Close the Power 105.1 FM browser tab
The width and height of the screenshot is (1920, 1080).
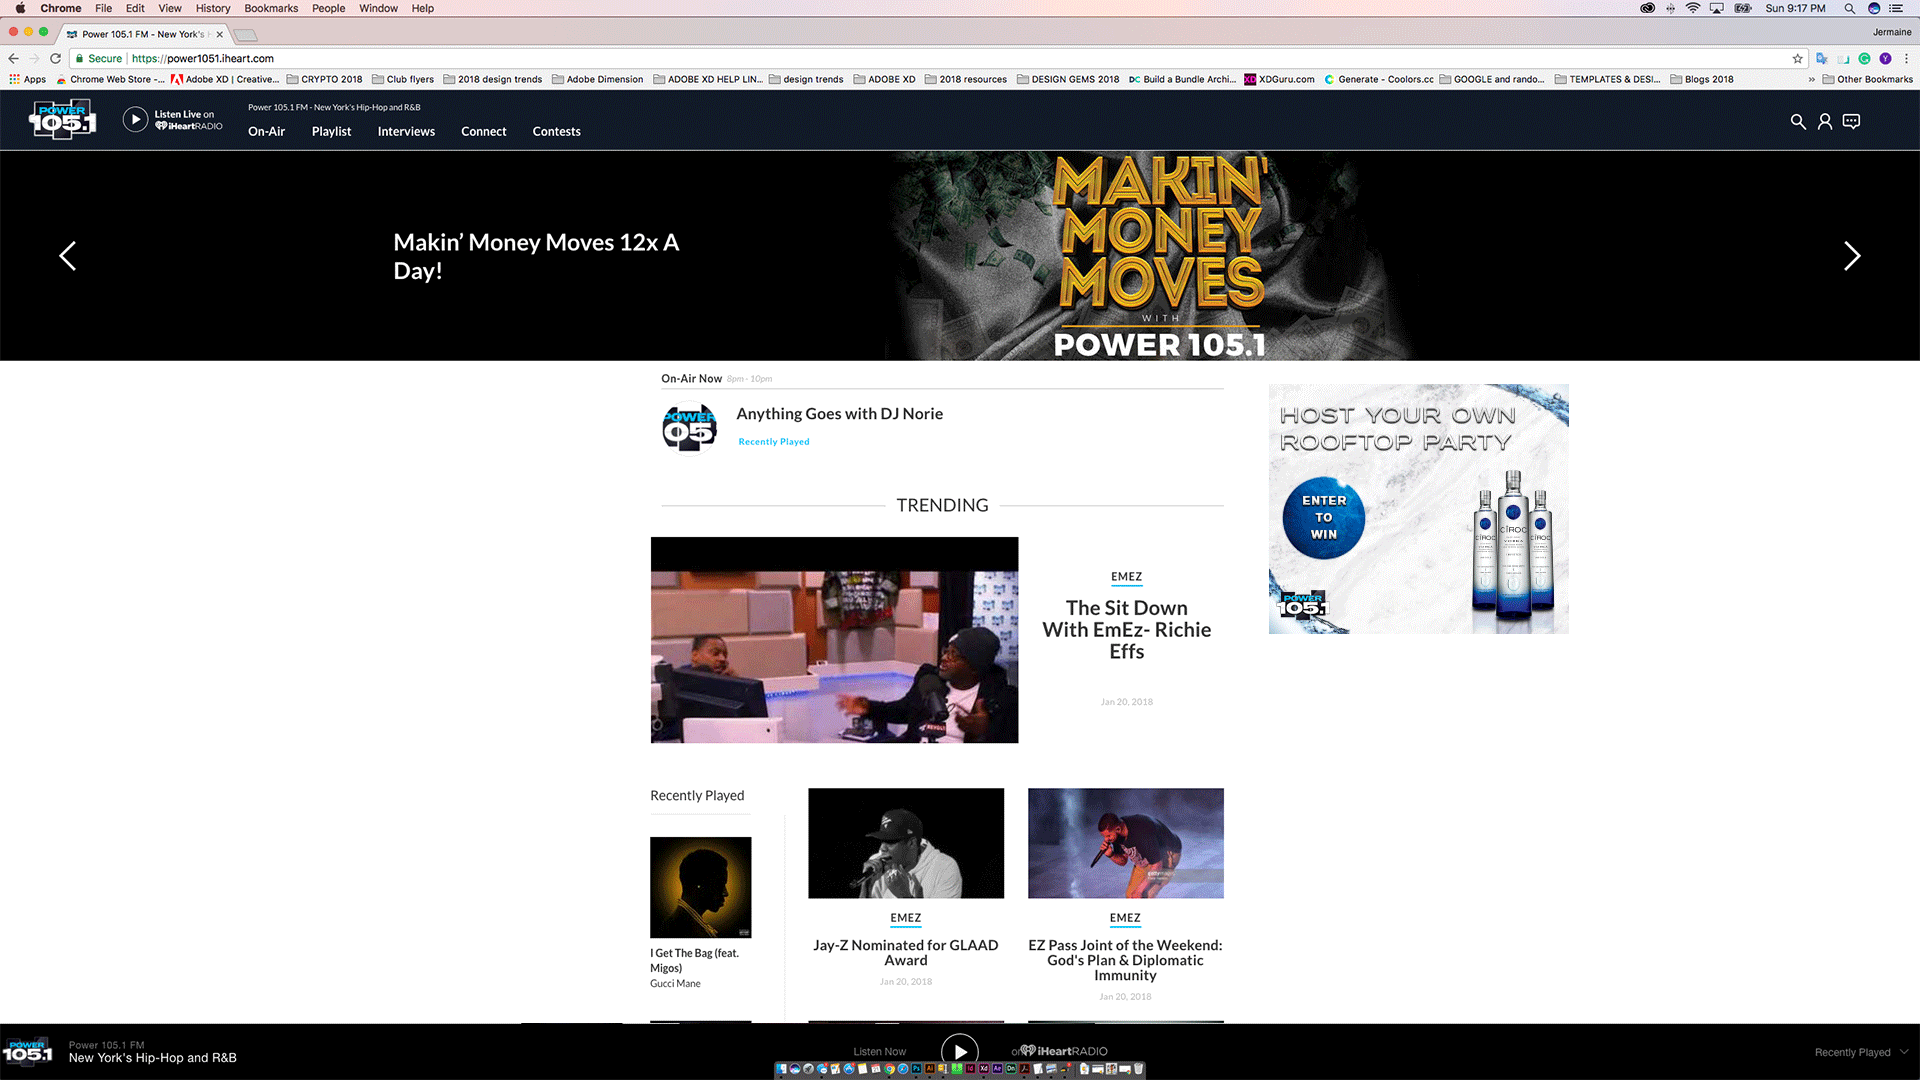pyautogui.click(x=220, y=34)
